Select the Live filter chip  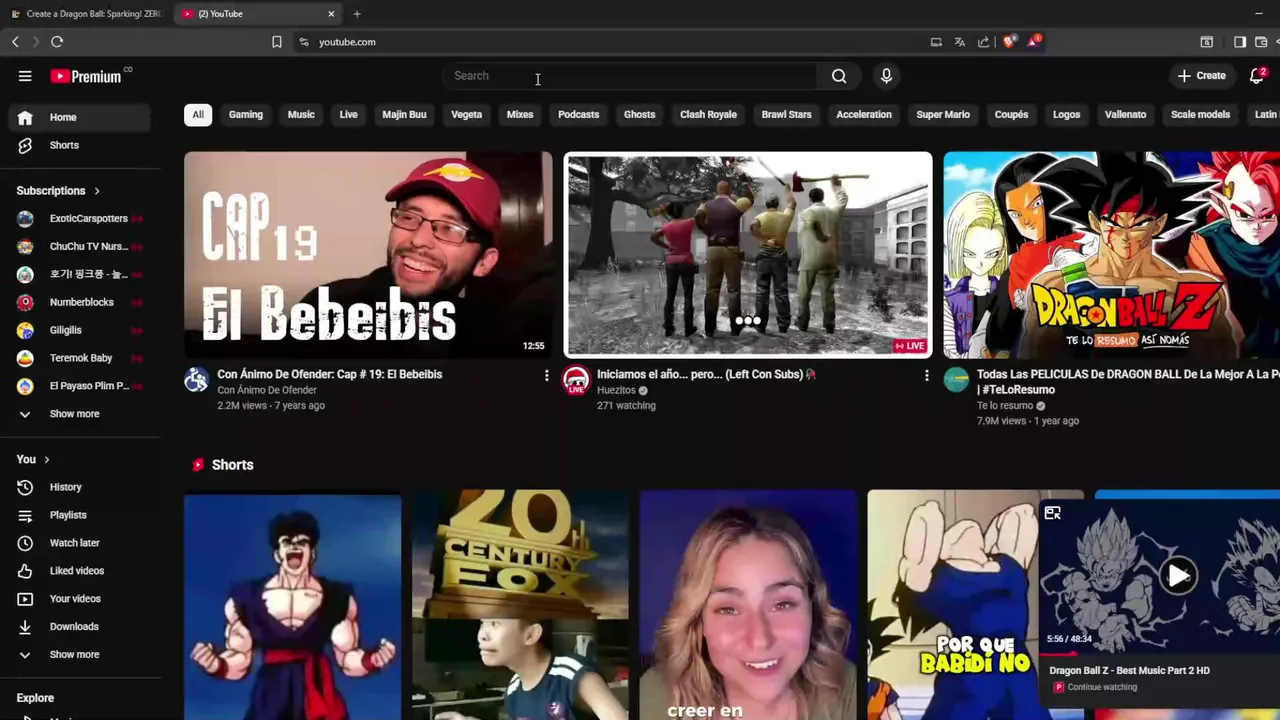pyautogui.click(x=348, y=115)
